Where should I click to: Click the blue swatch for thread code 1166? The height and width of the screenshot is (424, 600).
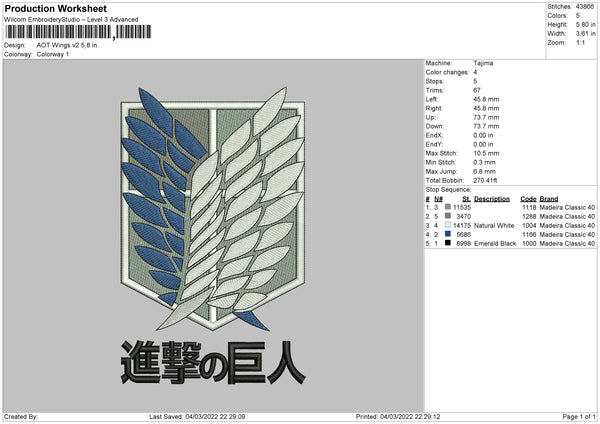pyautogui.click(x=448, y=234)
